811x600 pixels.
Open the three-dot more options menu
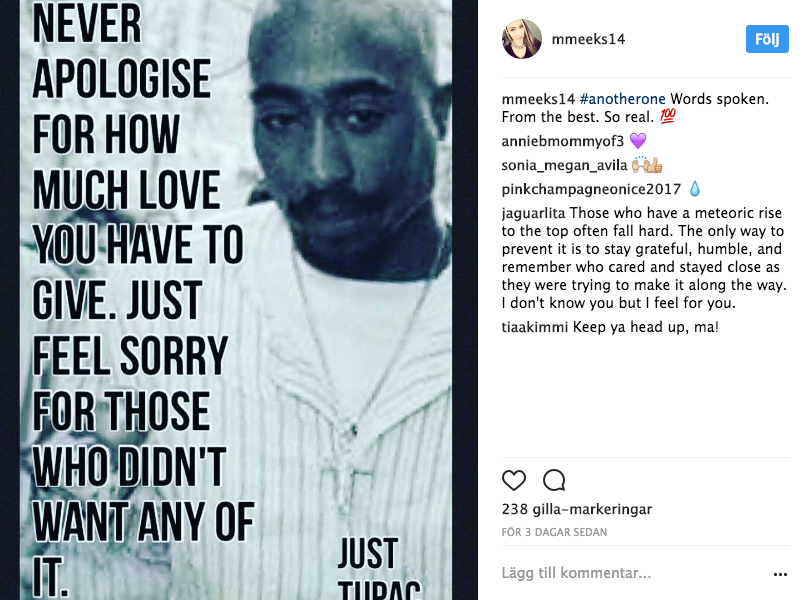pyautogui.click(x=780, y=574)
